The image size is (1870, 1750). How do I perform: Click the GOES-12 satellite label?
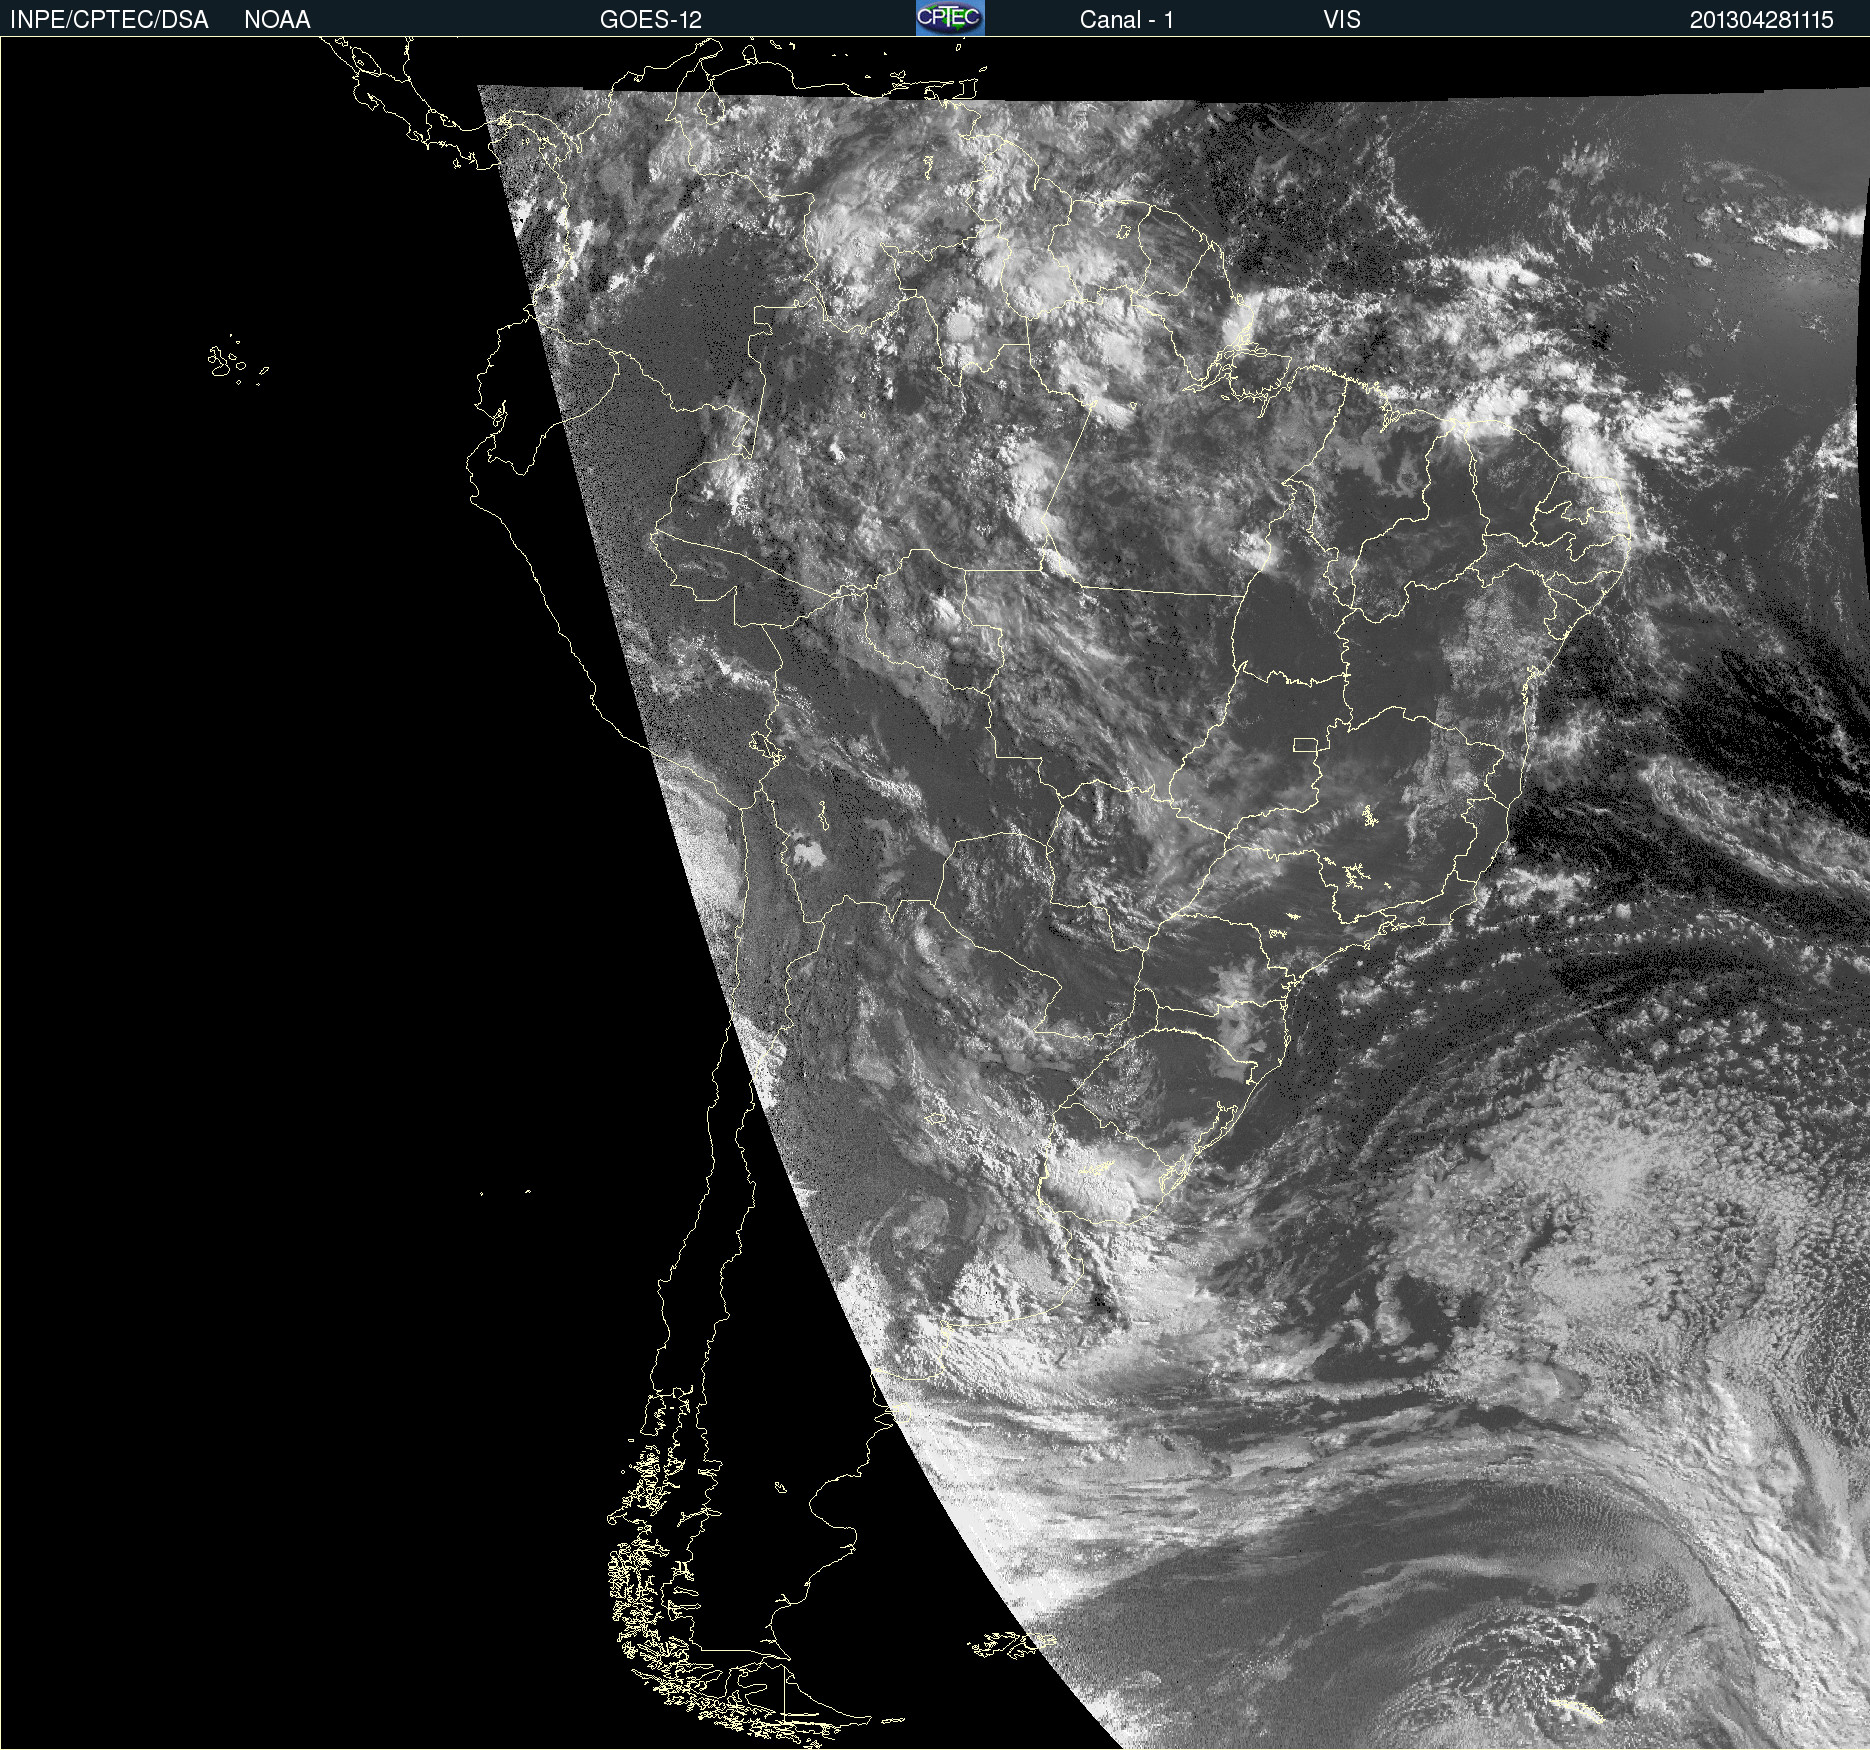coord(651,20)
